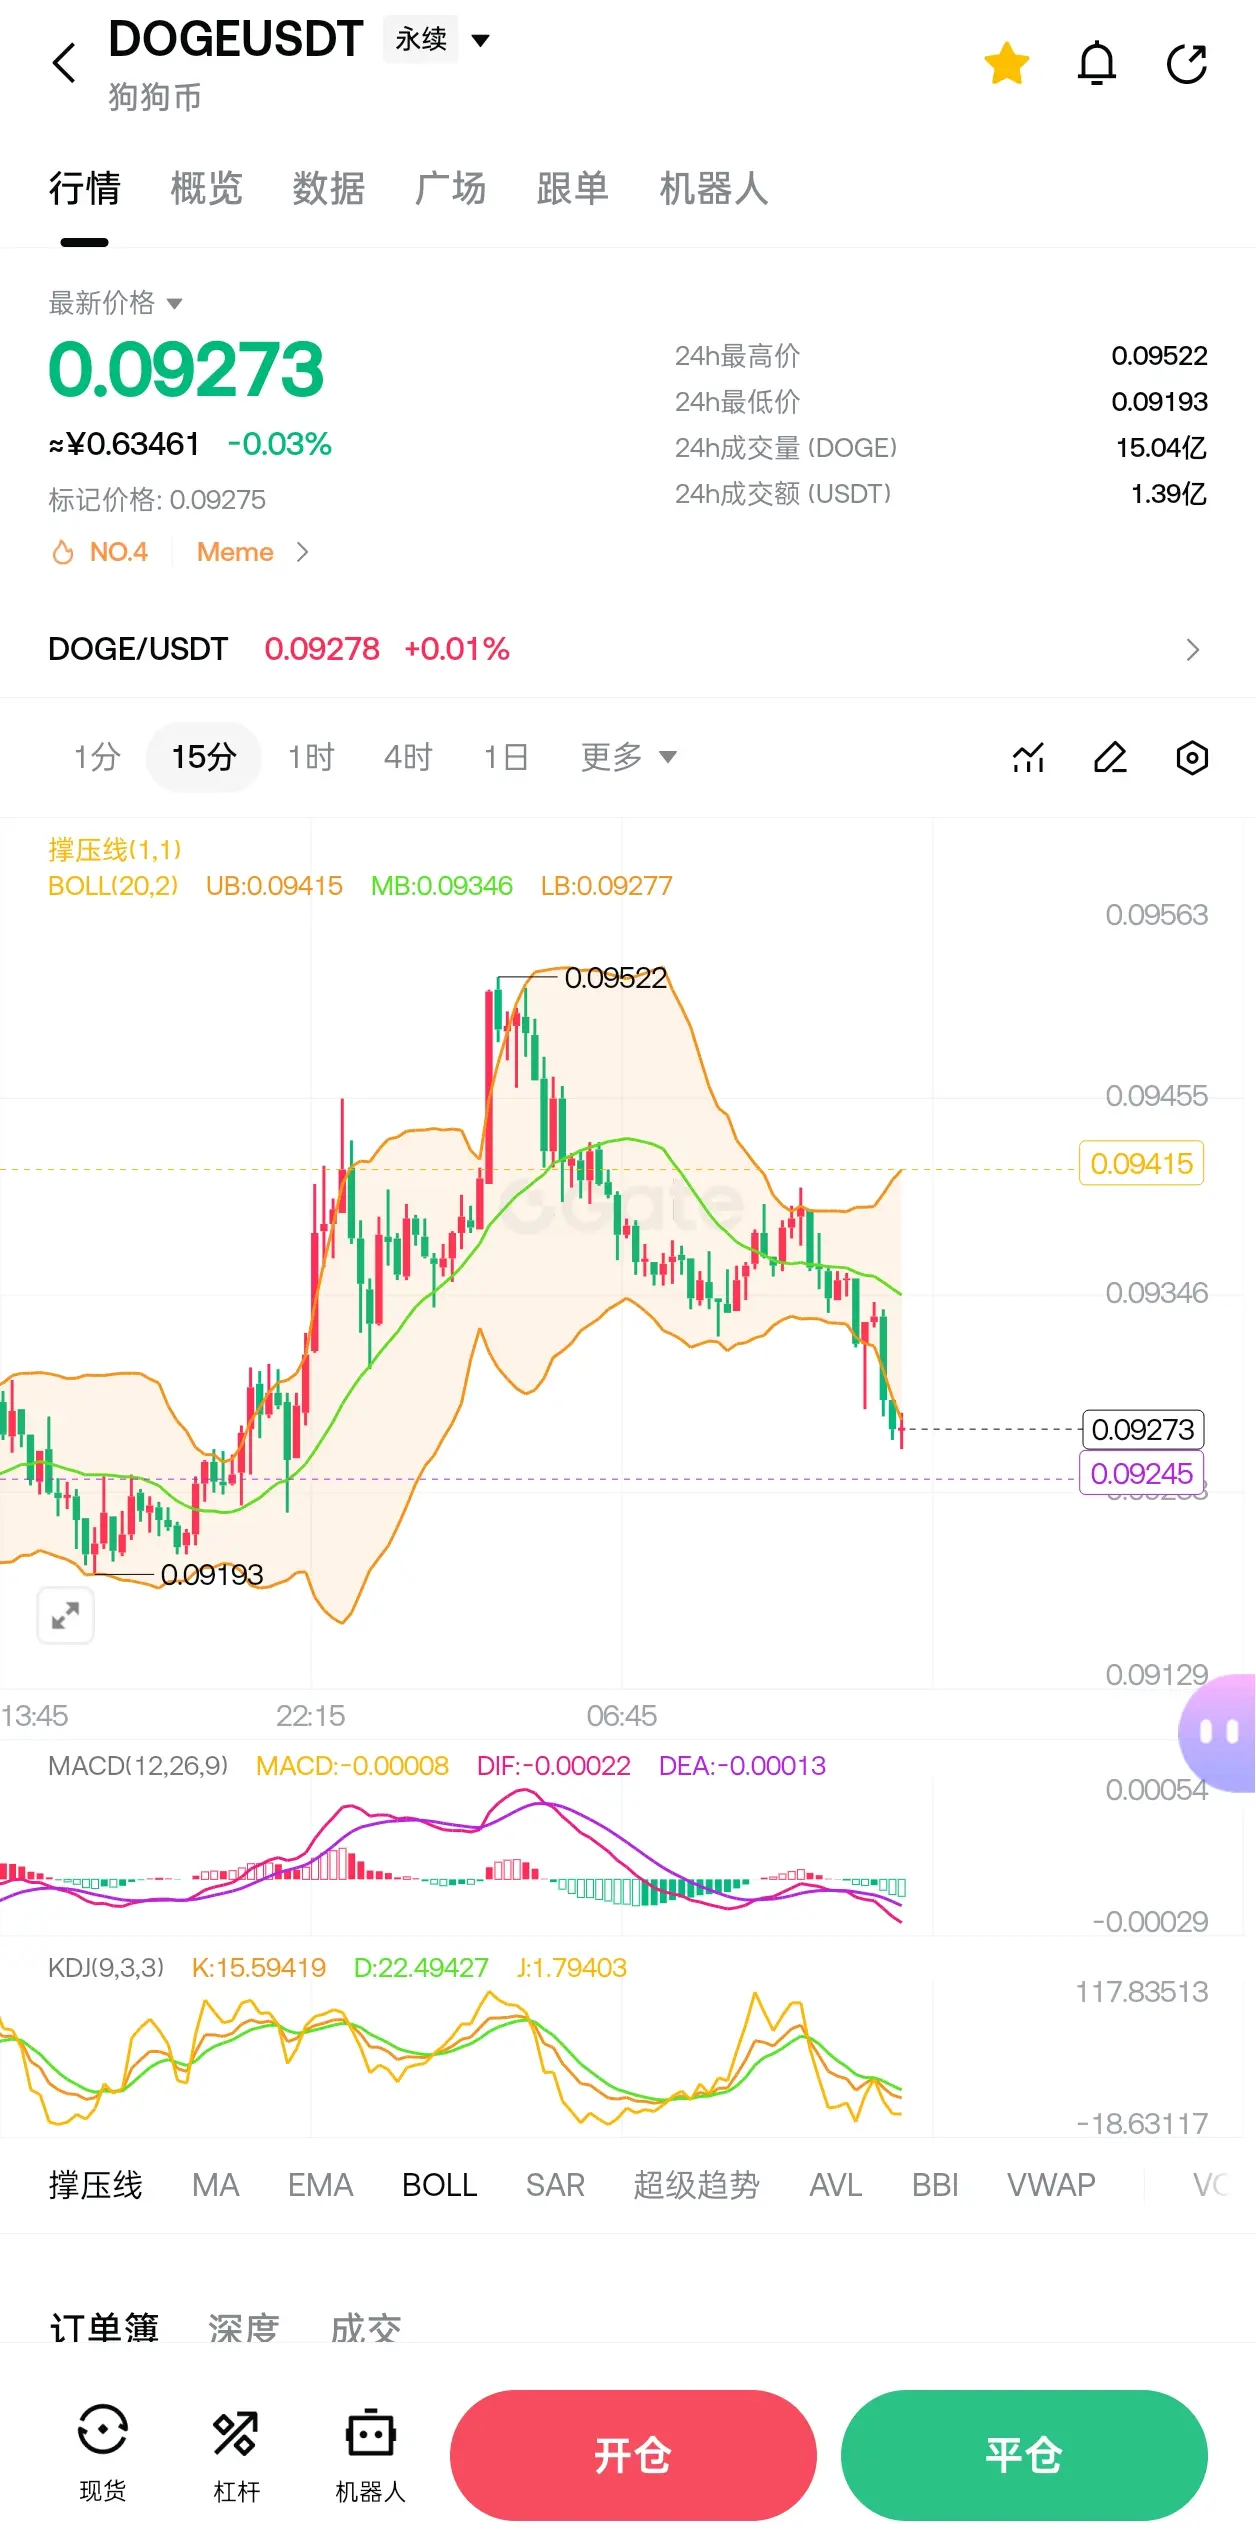Viewport: 1256px width, 2537px height.
Task: Toggle MA indicator
Action: click(x=216, y=2185)
